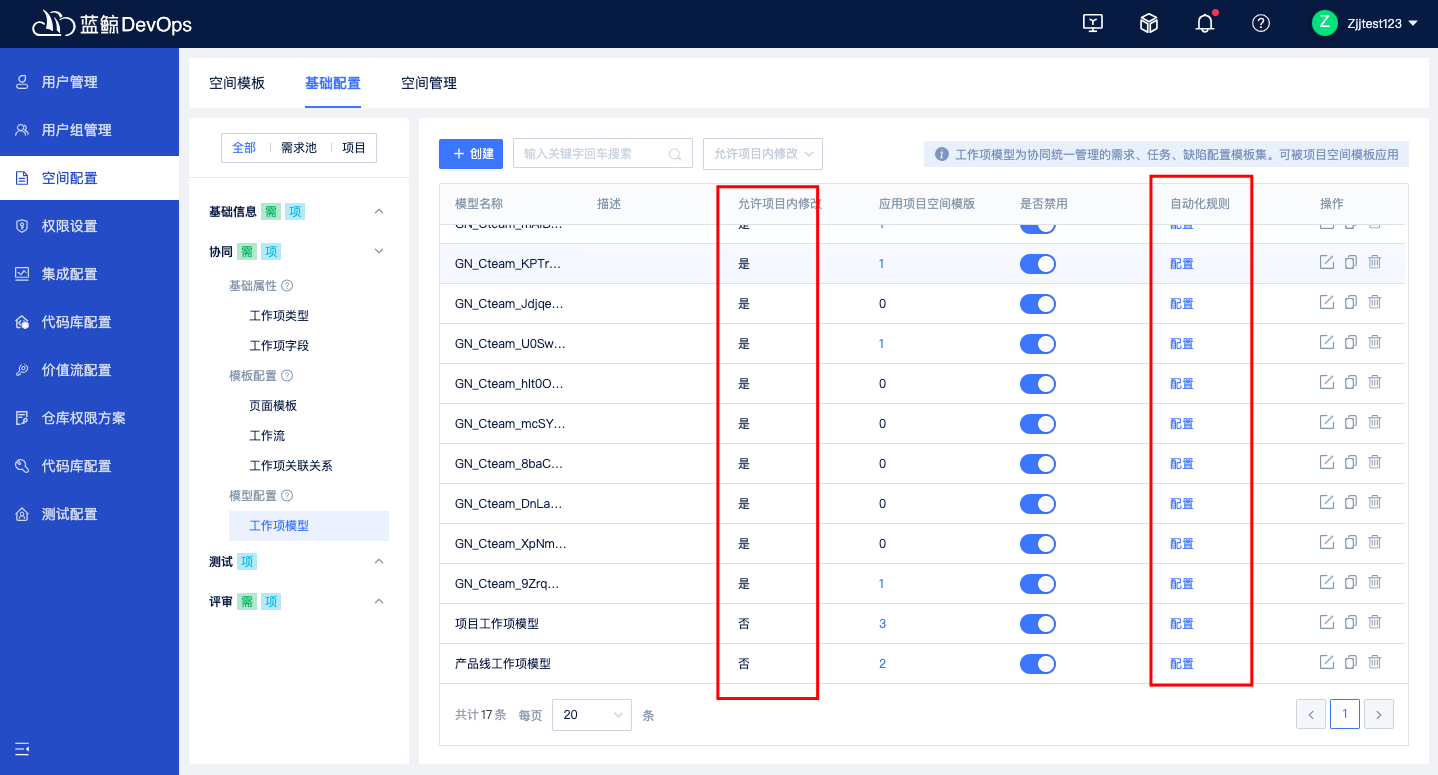Expand the 基础信息 section
Viewport: 1438px width, 775px height.
(x=379, y=211)
